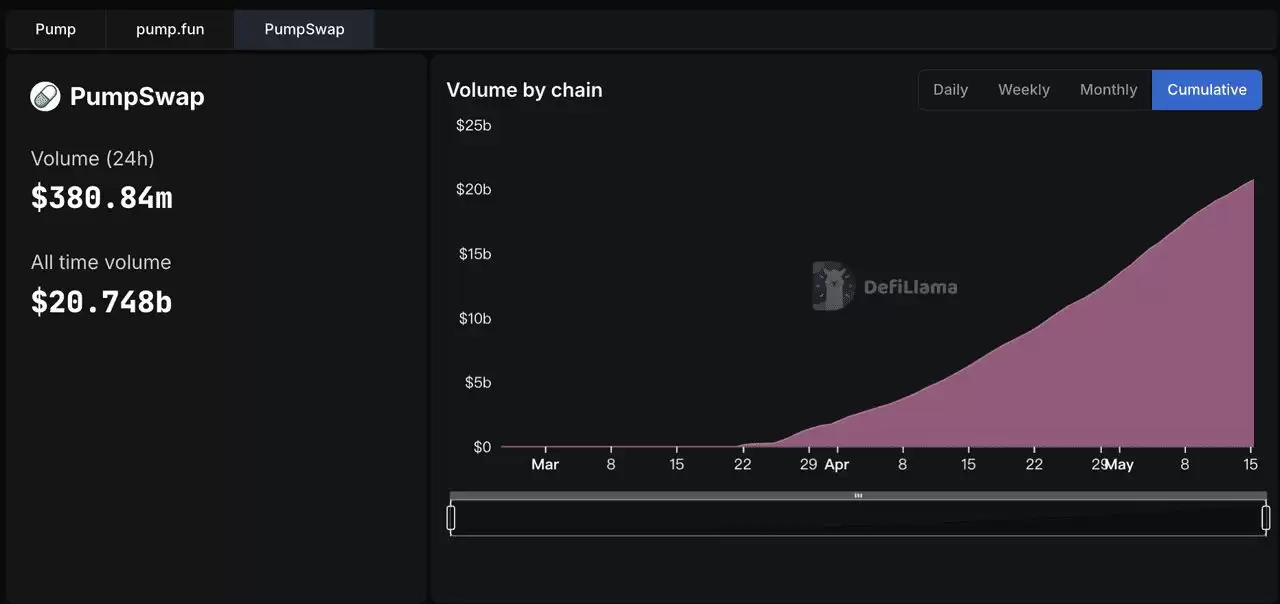Select the Monthly volume view

click(x=1108, y=89)
